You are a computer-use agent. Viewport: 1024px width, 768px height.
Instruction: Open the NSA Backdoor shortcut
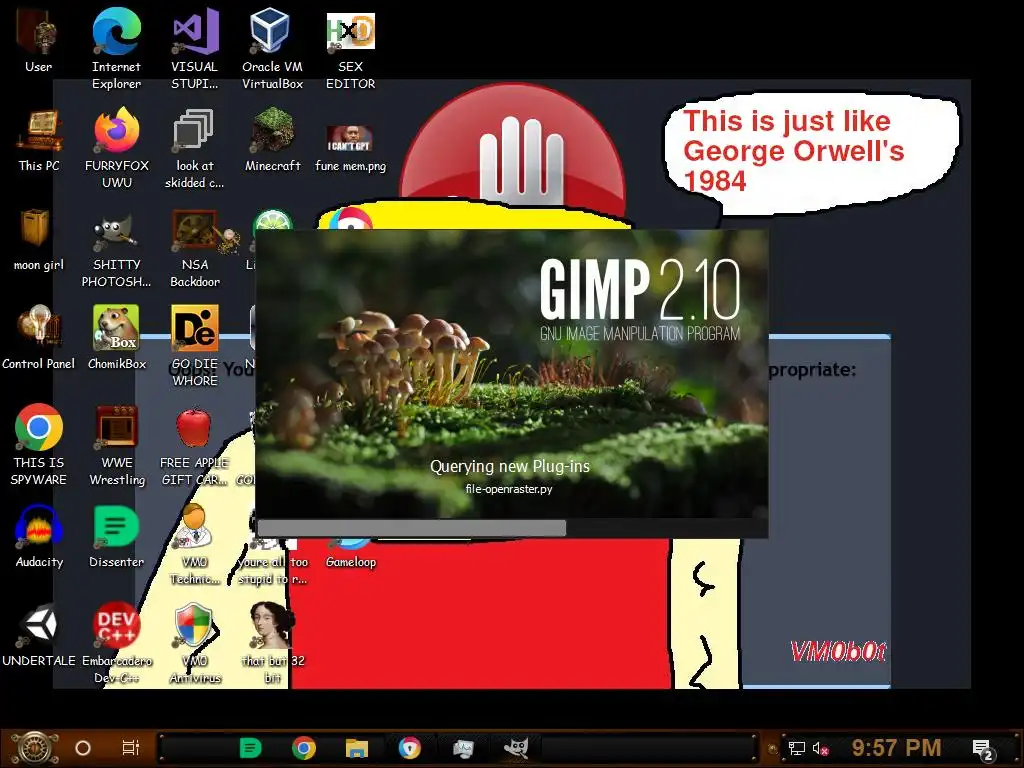point(195,248)
